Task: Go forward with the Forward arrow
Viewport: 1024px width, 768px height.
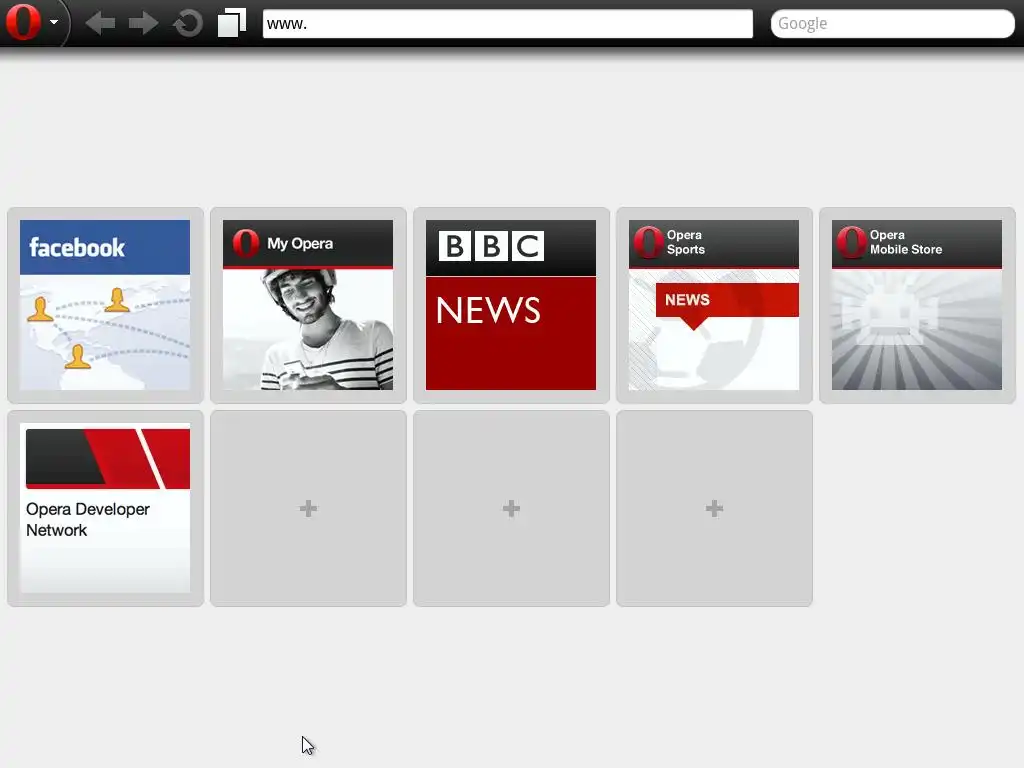Action: pos(143,24)
